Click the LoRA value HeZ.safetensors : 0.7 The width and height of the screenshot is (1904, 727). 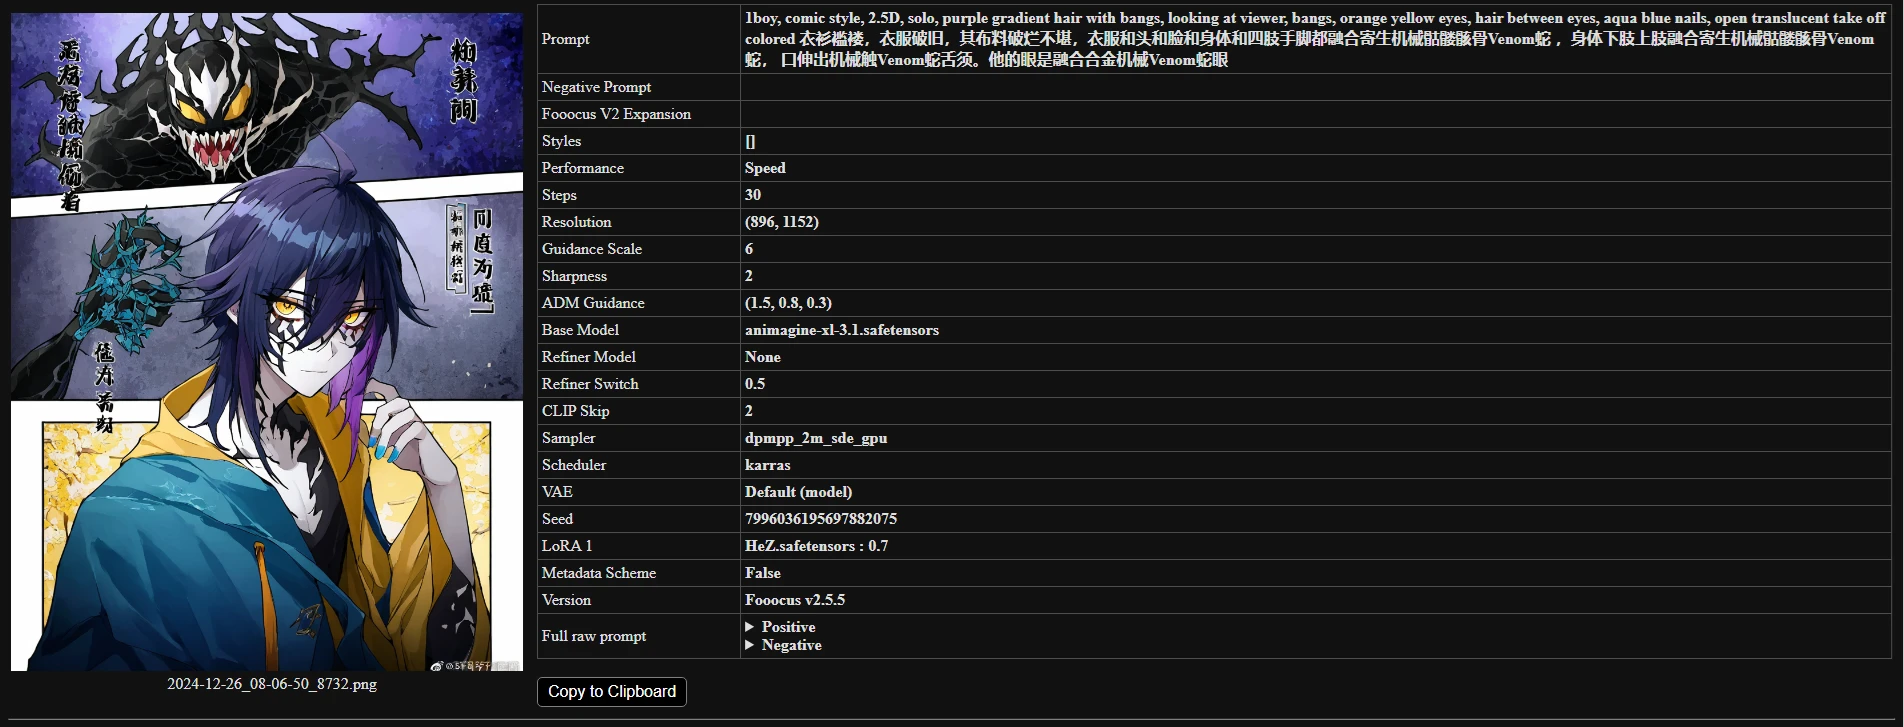[817, 546]
